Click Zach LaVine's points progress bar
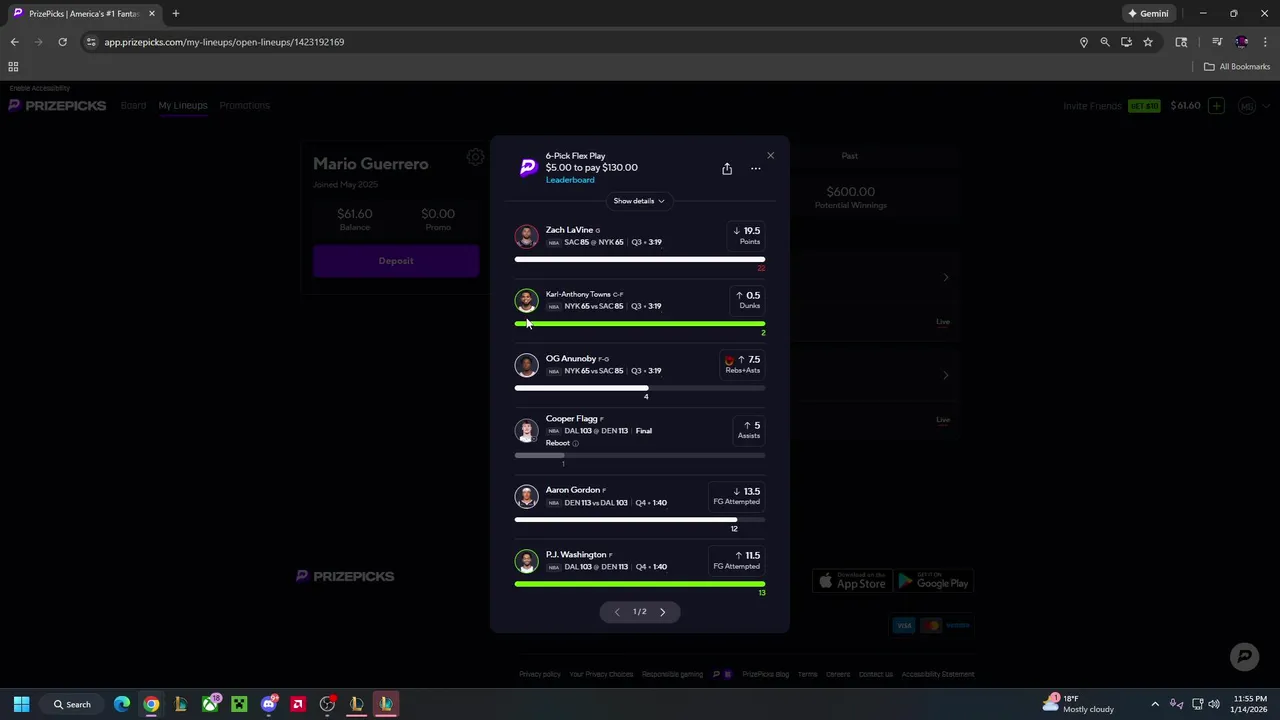Viewport: 1280px width, 720px height. pos(640,259)
